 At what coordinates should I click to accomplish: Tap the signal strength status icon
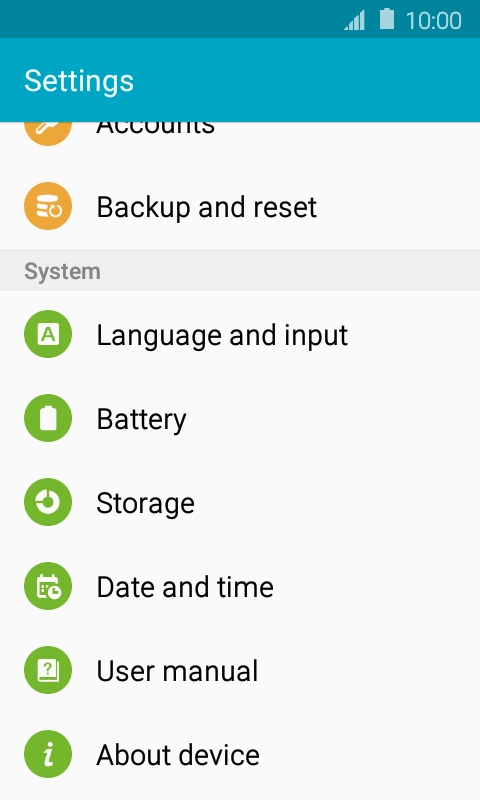click(355, 20)
